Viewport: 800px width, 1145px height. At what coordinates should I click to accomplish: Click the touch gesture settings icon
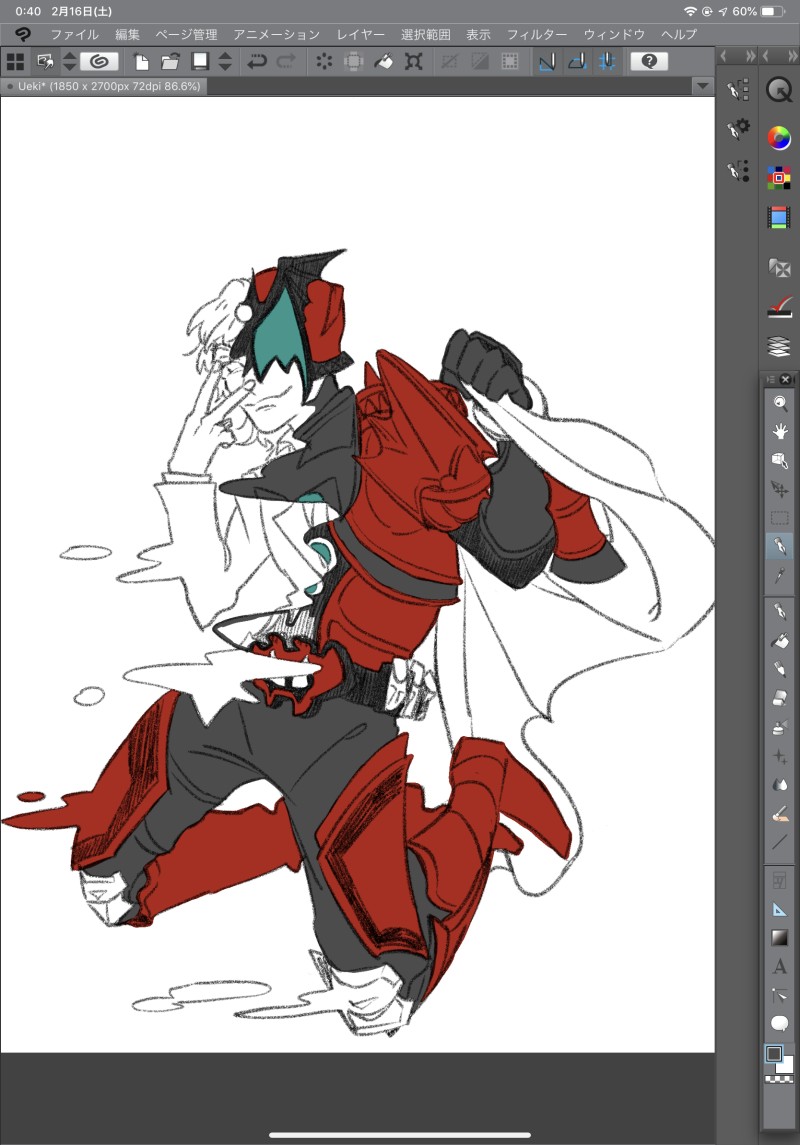tap(45, 61)
